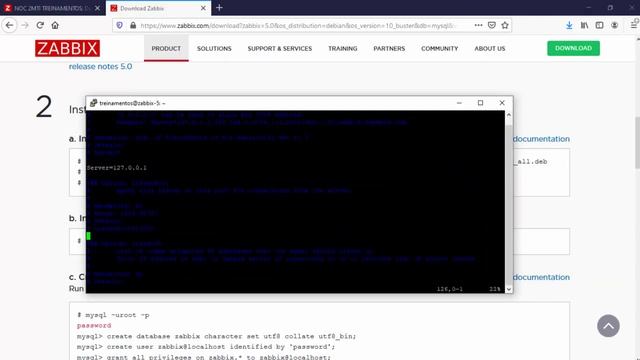Open the PRODUCT menu
Image resolution: width=640 pixels, height=360 pixels.
(x=166, y=49)
